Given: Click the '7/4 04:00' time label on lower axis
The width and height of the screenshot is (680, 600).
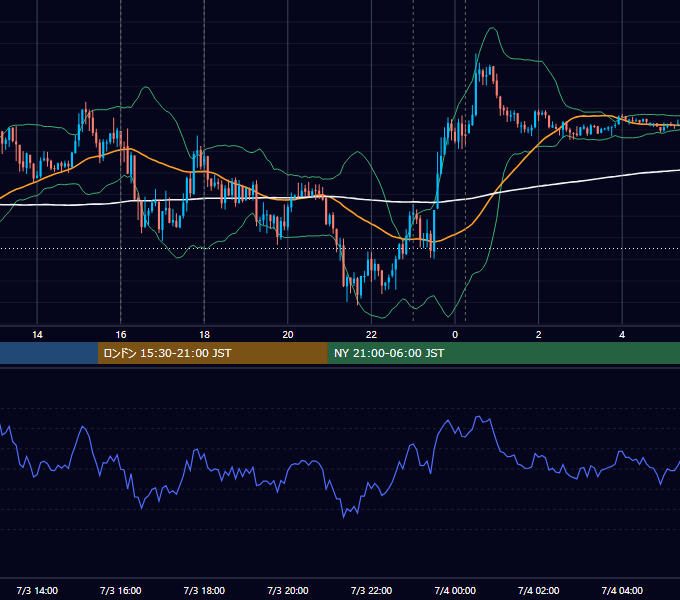Looking at the screenshot, I should tap(622, 590).
